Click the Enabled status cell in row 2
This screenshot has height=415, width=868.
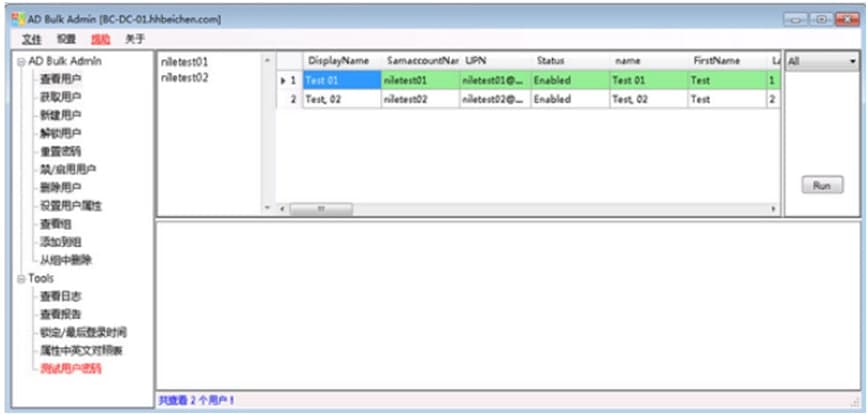[x=571, y=100]
